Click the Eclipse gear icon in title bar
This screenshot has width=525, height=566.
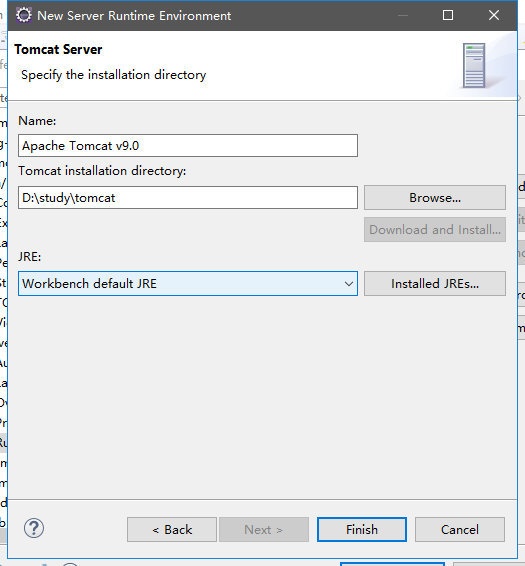pos(24,16)
